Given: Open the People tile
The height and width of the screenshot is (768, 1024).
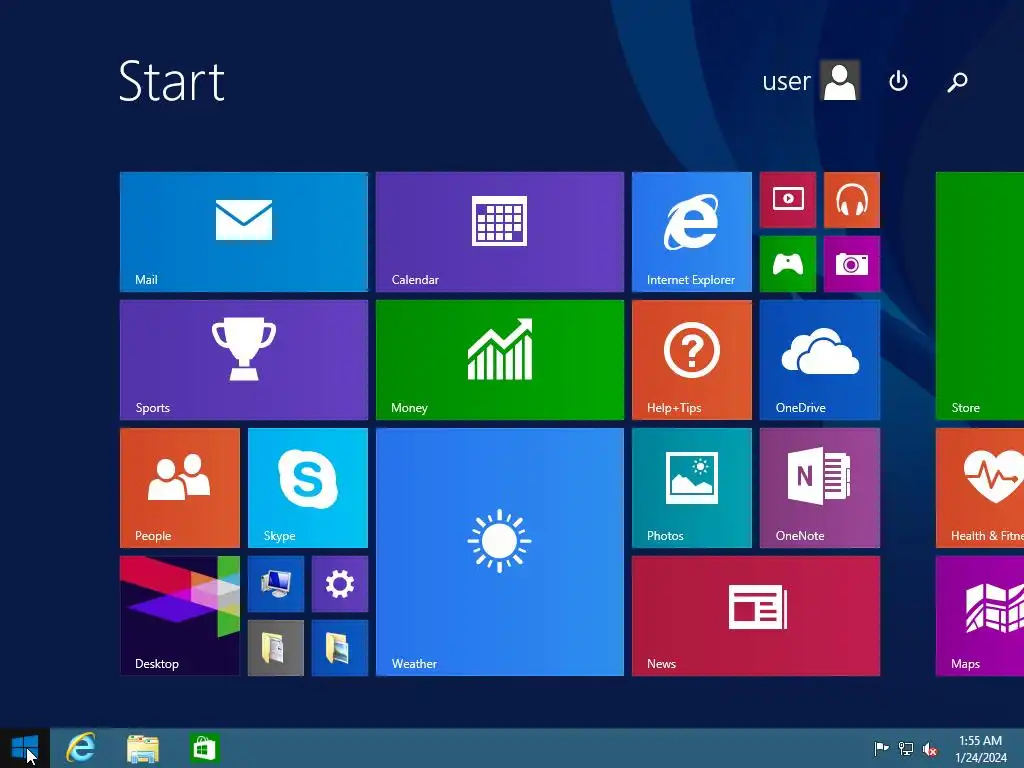Looking at the screenshot, I should (180, 488).
